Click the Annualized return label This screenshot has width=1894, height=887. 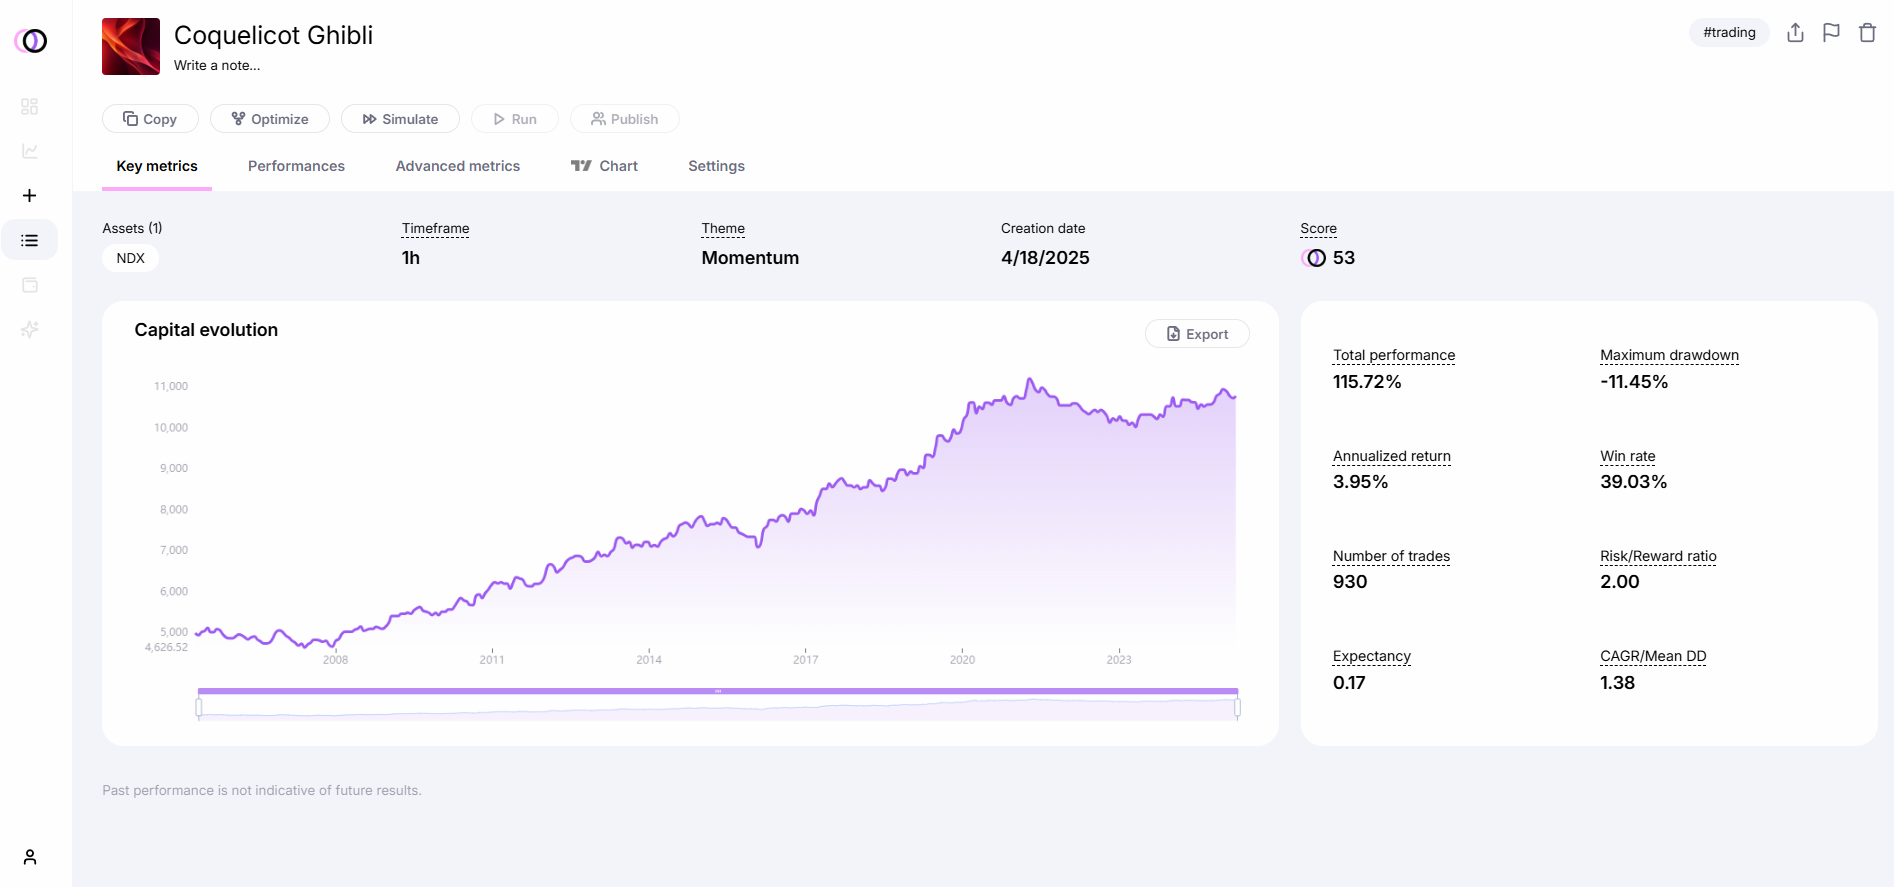pyautogui.click(x=1391, y=456)
